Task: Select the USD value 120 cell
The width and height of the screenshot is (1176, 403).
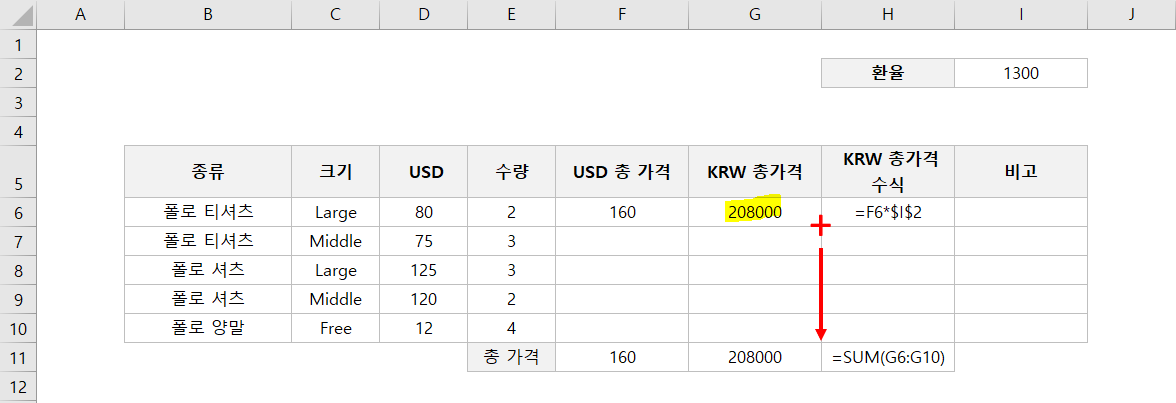Action: click(x=423, y=299)
